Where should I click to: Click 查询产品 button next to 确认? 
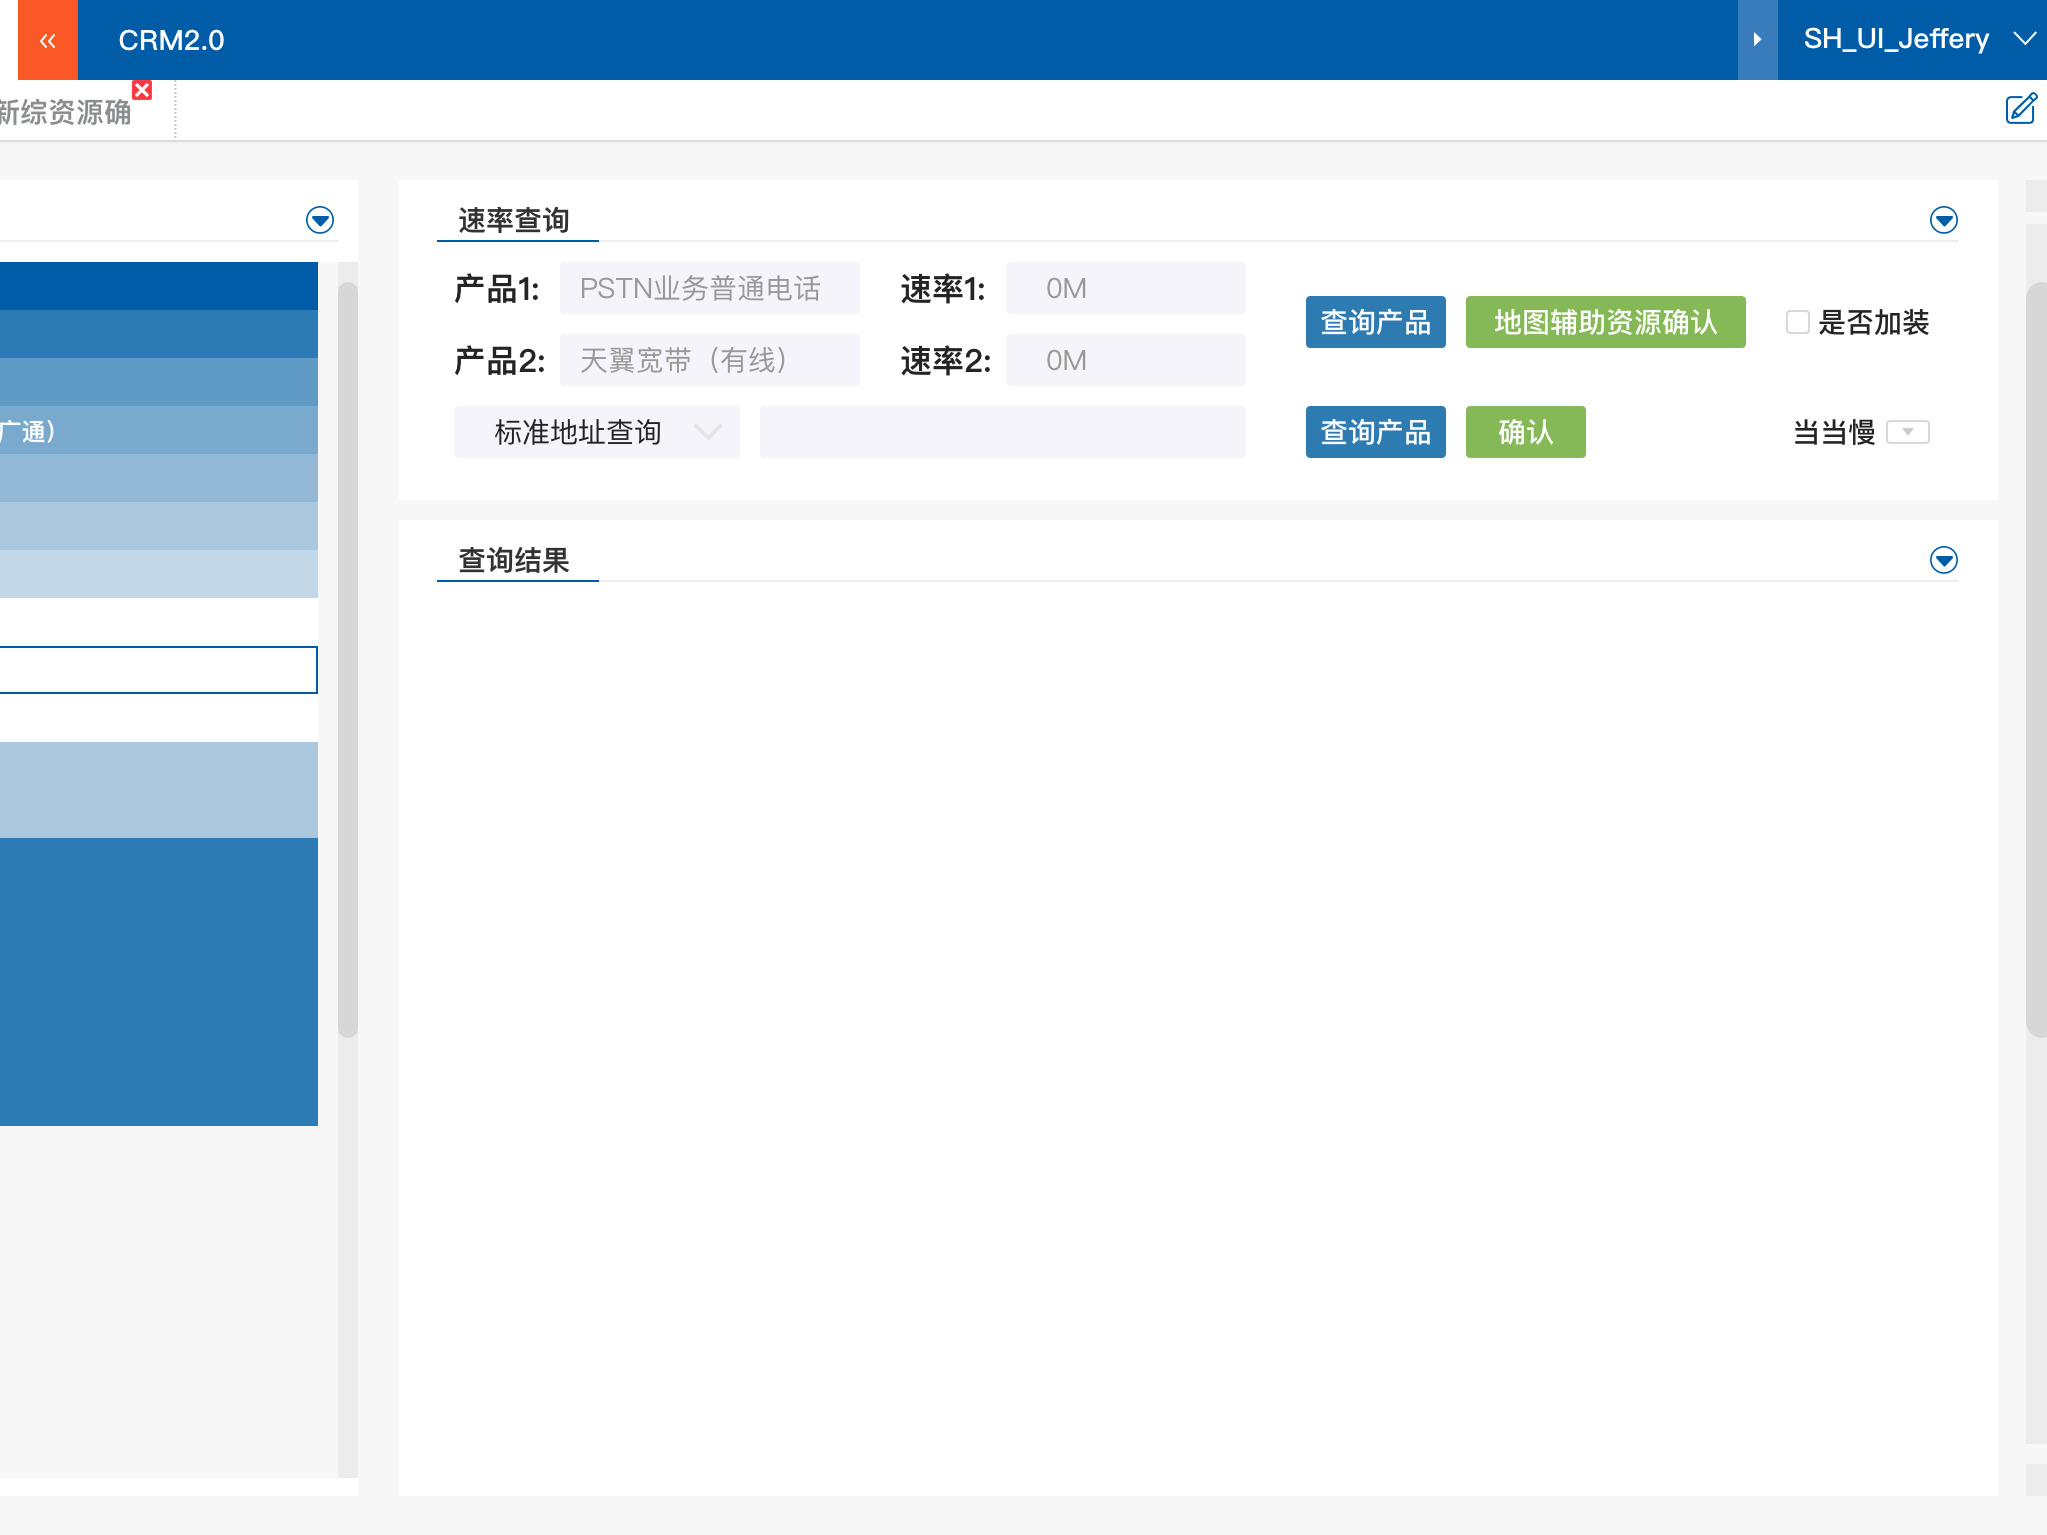[x=1375, y=432]
